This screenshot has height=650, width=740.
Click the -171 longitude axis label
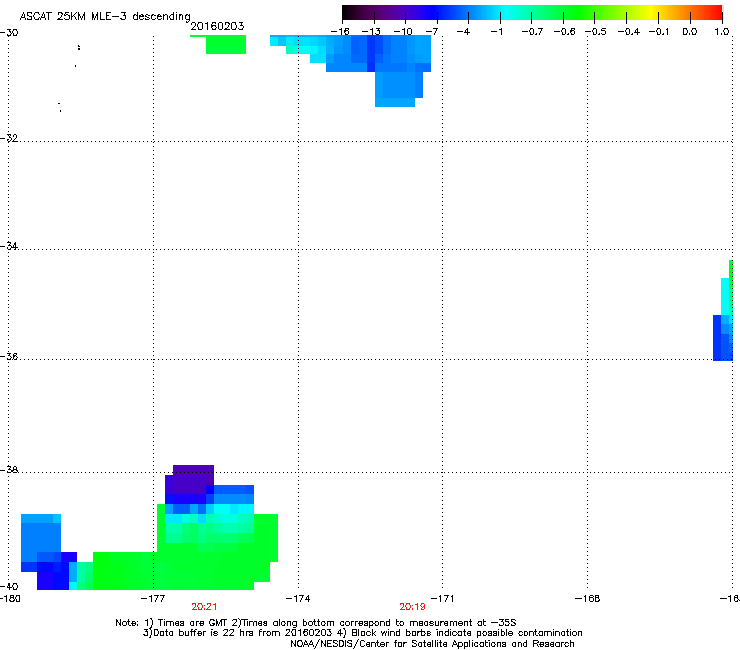click(442, 599)
